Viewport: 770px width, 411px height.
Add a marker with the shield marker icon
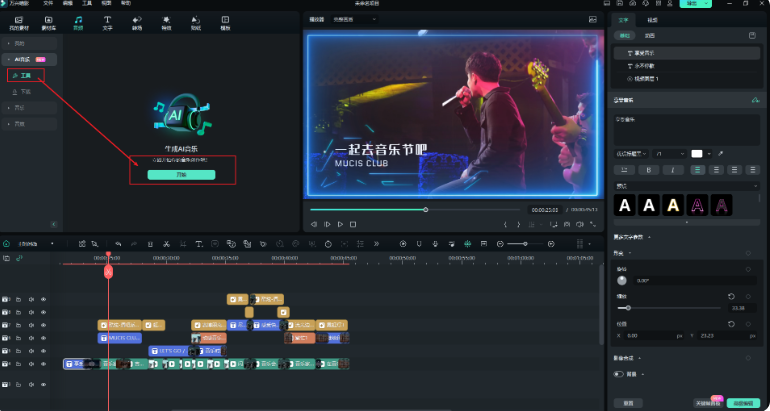(419, 244)
